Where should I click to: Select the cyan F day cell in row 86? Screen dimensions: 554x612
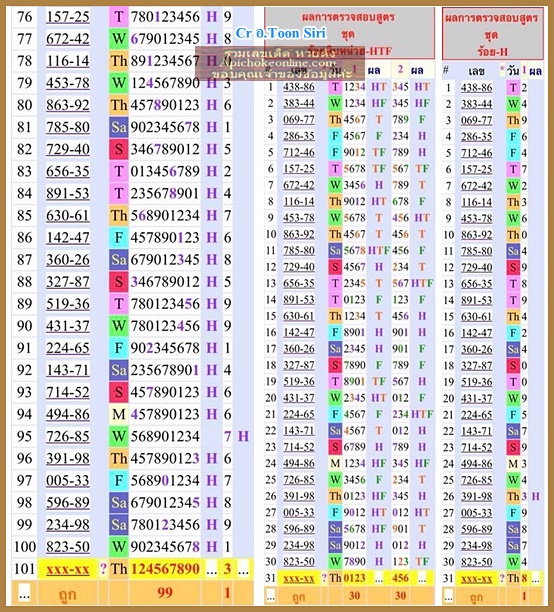(119, 237)
